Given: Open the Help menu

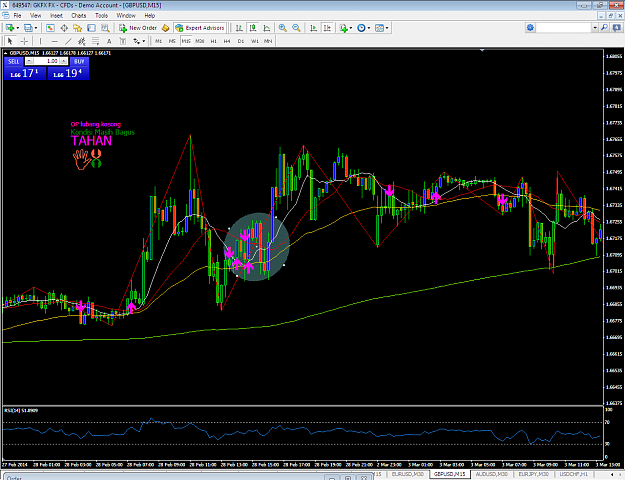Looking at the screenshot, I should coord(150,16).
